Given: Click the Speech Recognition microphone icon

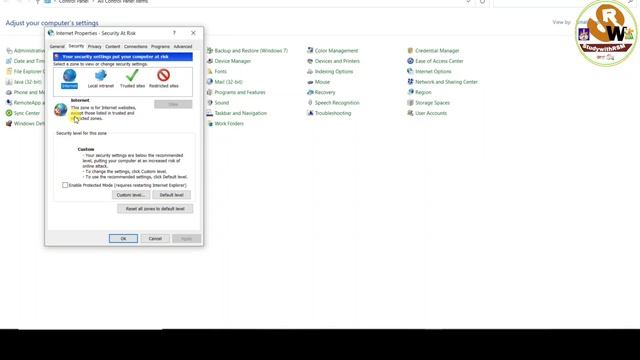Looking at the screenshot, I should click(x=310, y=103).
